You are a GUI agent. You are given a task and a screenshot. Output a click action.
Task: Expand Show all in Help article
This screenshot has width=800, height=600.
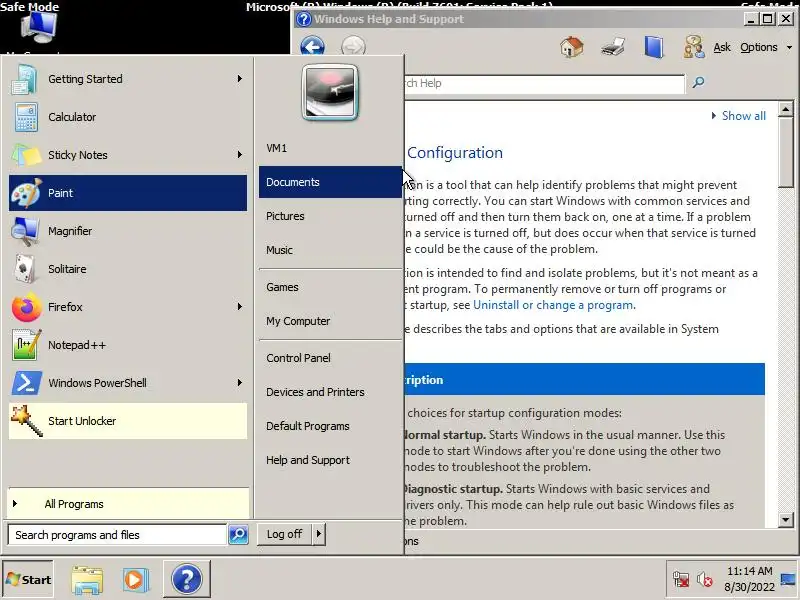[x=738, y=116]
